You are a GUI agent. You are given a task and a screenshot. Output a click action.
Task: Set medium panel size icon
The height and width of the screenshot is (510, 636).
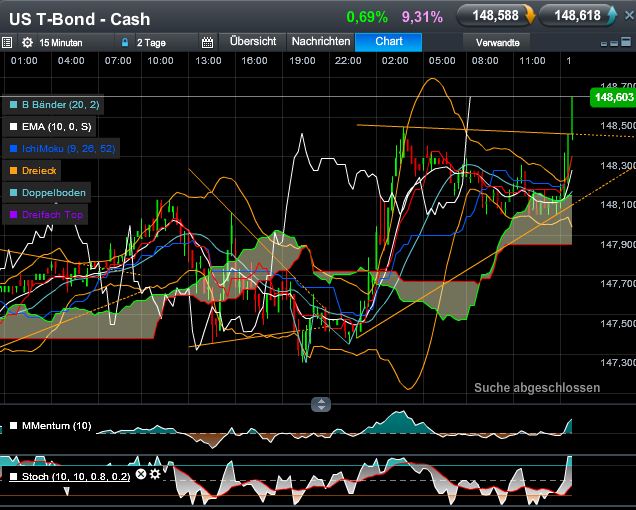click(614, 43)
